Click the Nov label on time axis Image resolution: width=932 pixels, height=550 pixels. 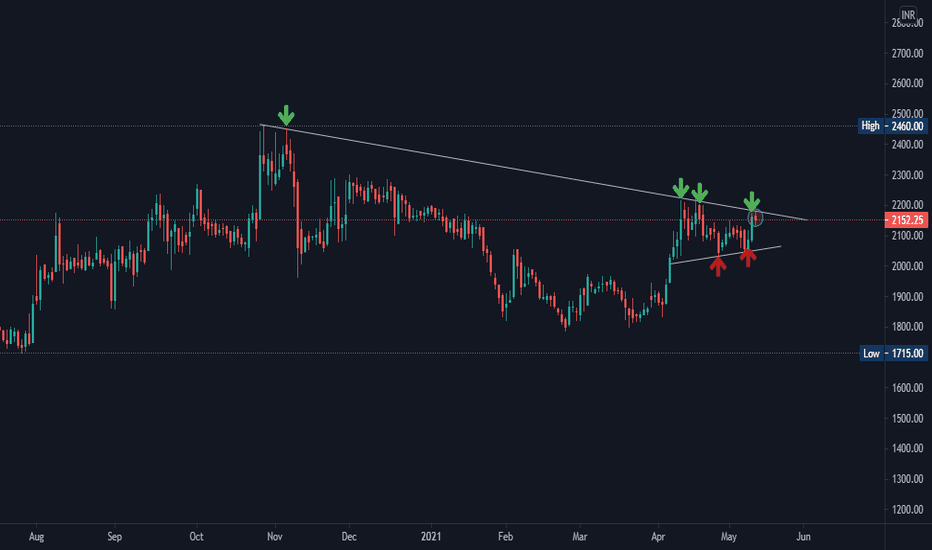click(275, 536)
